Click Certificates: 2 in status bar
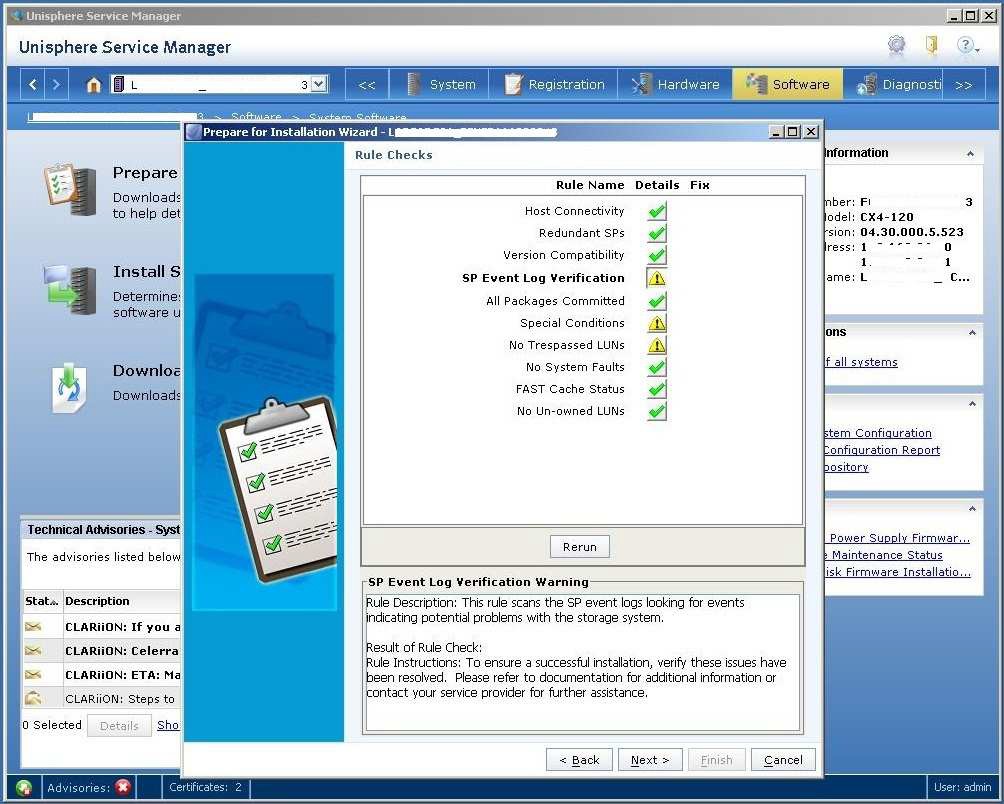The image size is (1004, 804). [x=206, y=787]
